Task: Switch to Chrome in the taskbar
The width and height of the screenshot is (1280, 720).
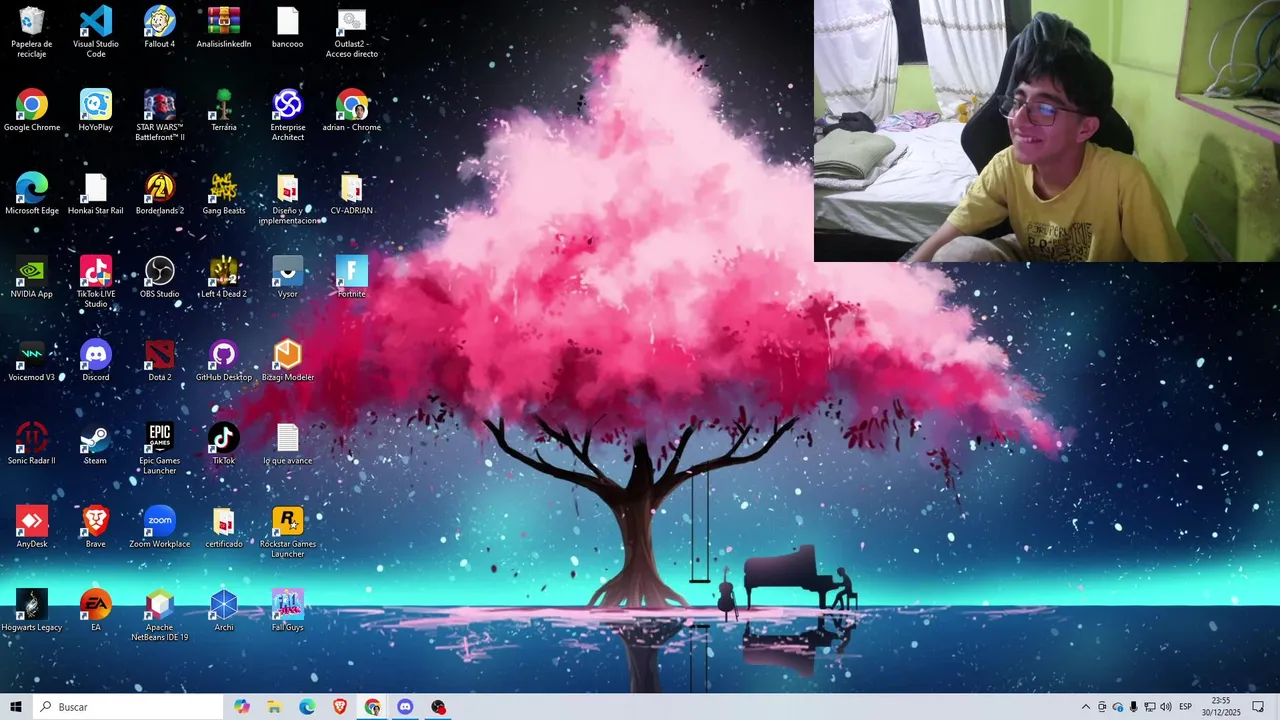Action: [x=372, y=707]
